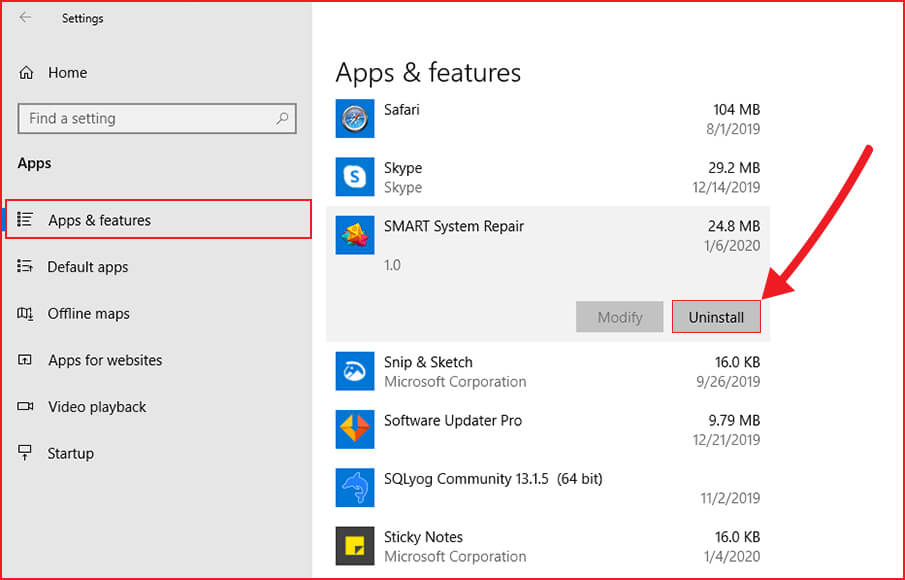The image size is (905, 580).
Task: Click the Home house icon
Action: point(26,73)
